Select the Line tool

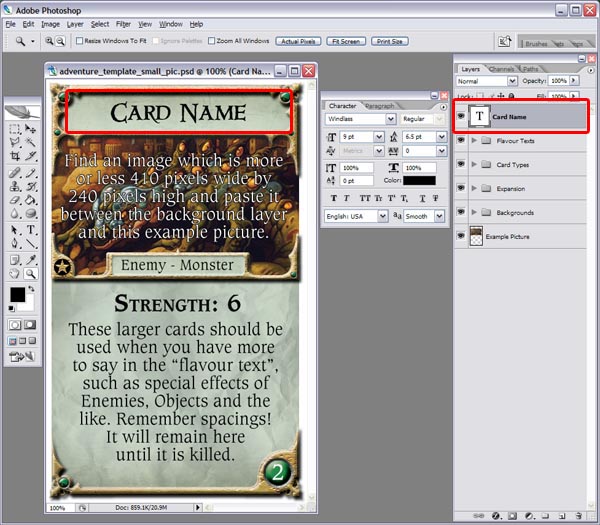pos(30,243)
